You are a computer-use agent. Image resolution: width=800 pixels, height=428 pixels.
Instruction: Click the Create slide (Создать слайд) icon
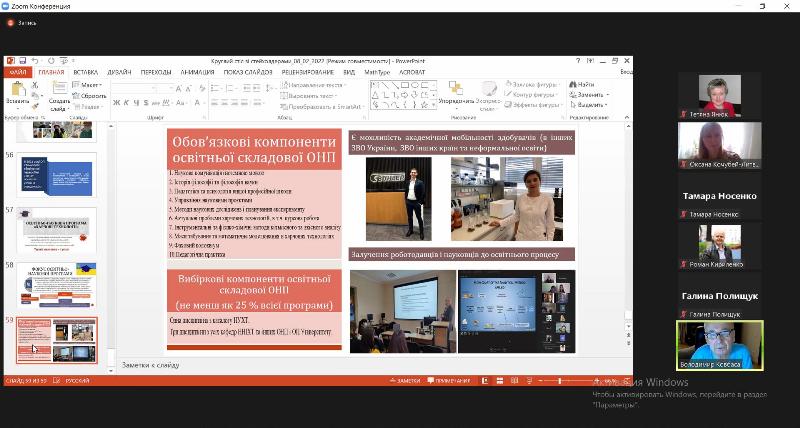pos(58,89)
